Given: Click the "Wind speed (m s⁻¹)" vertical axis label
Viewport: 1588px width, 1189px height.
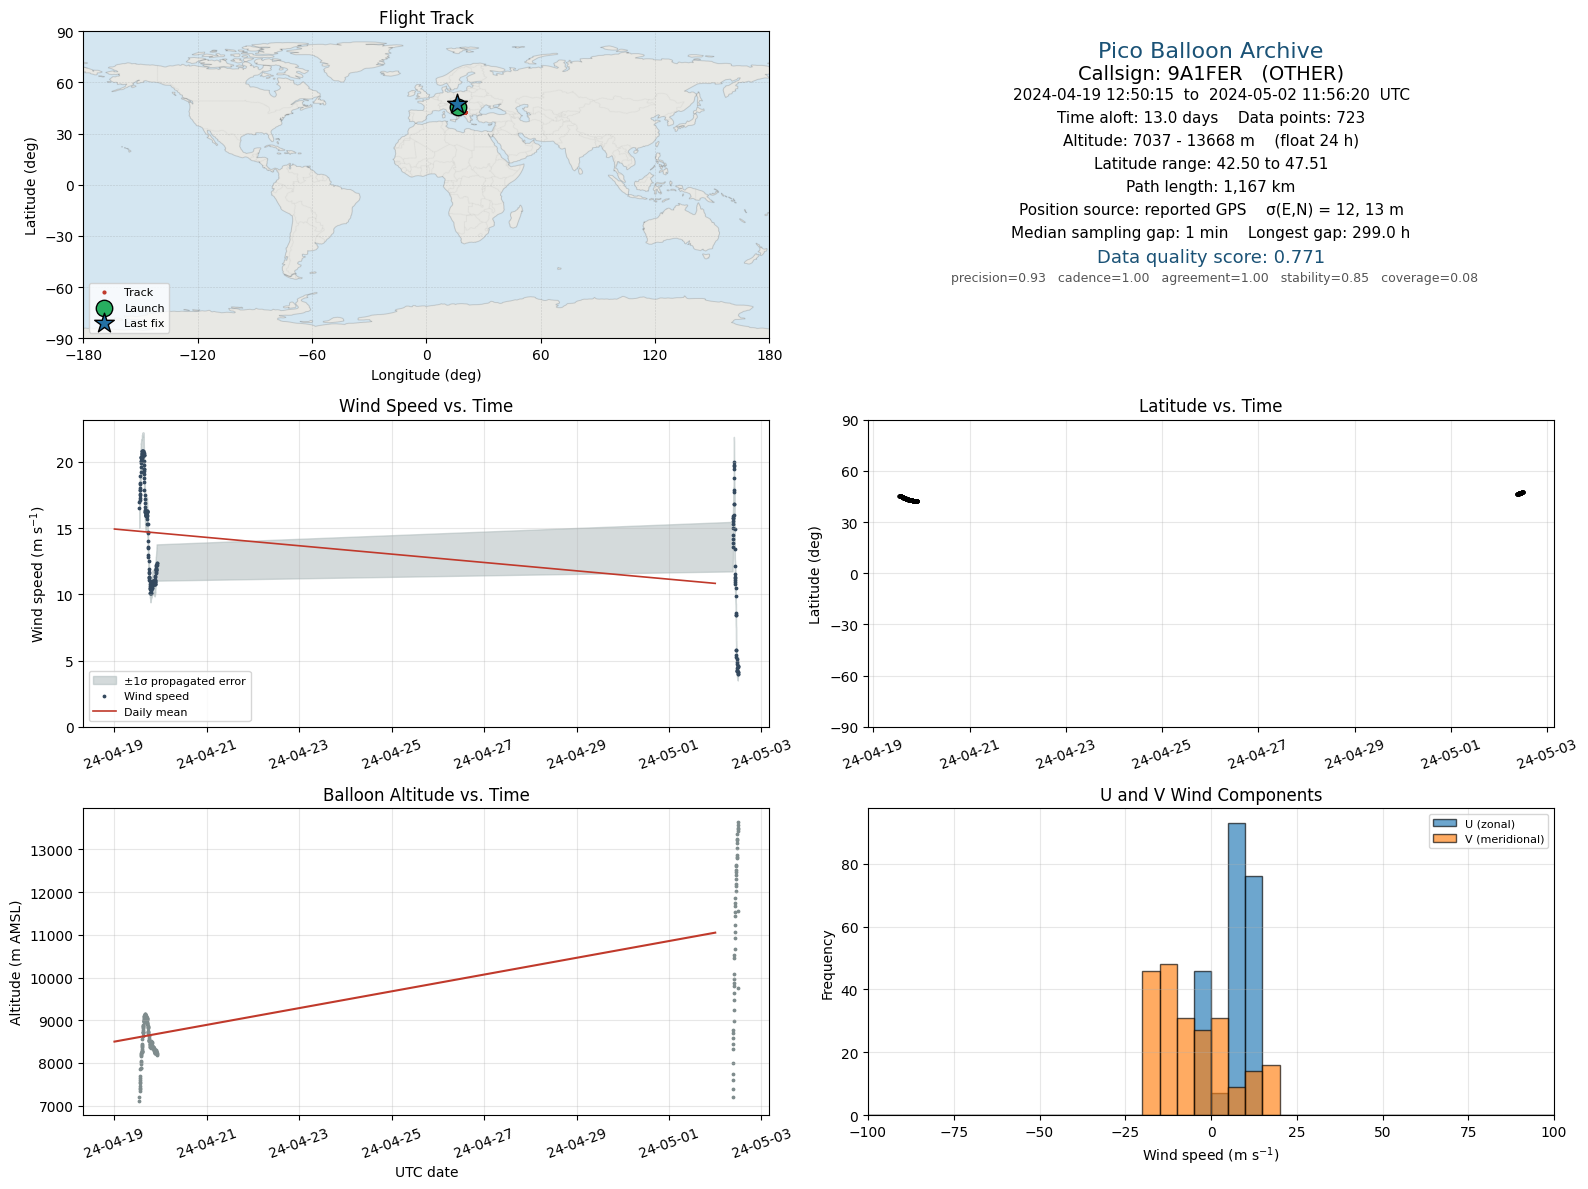Looking at the screenshot, I should [38, 574].
